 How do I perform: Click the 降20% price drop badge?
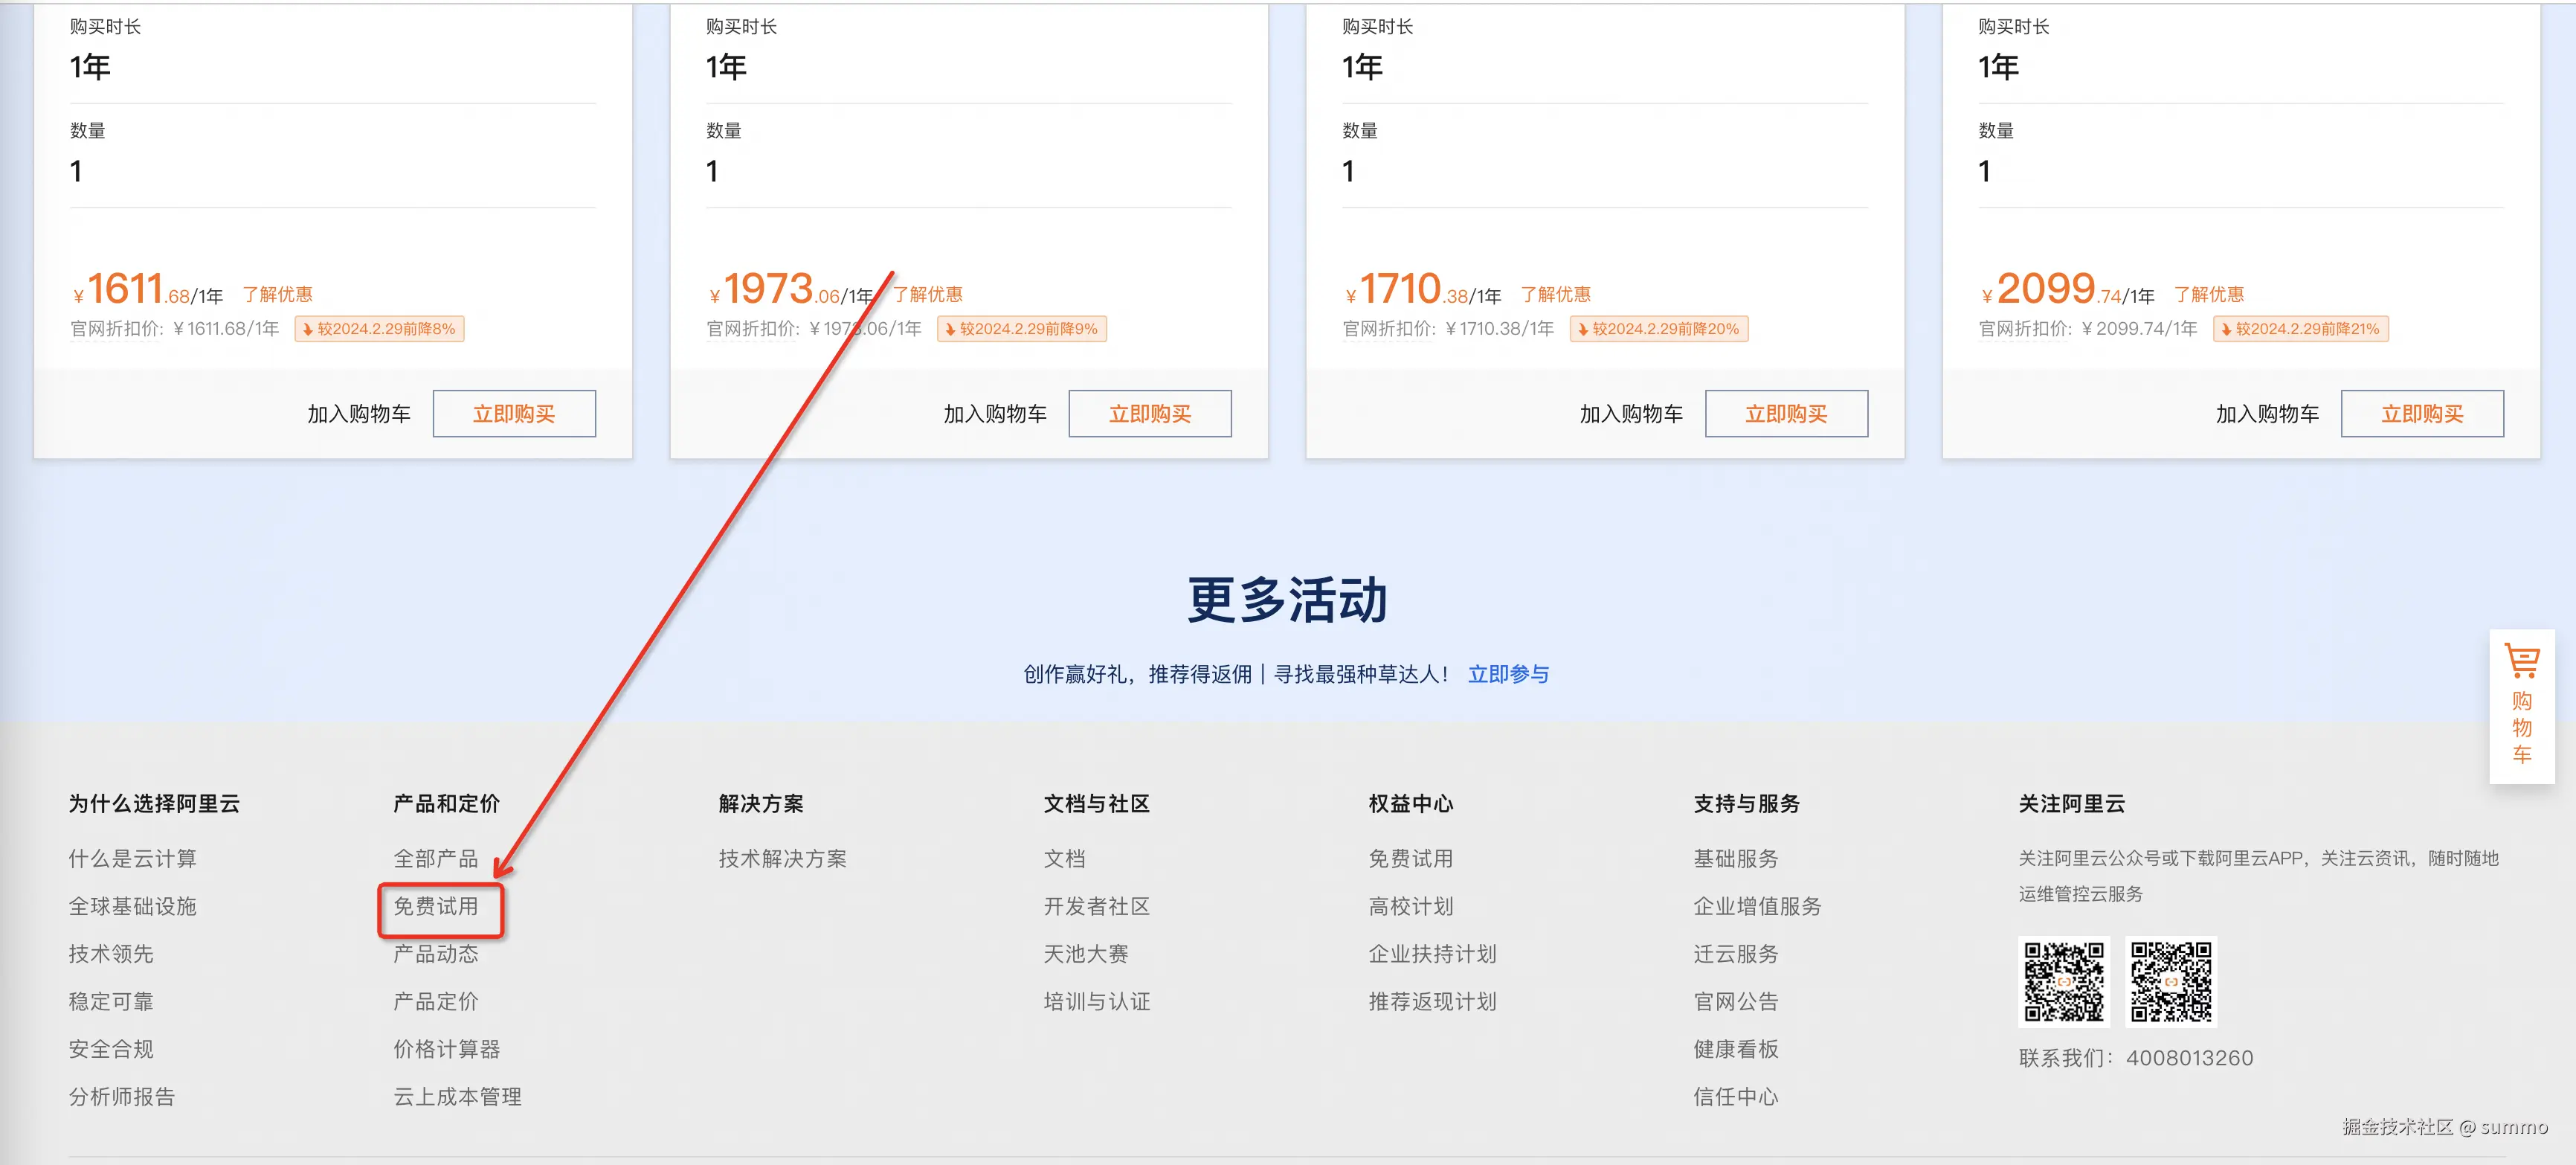1658,329
